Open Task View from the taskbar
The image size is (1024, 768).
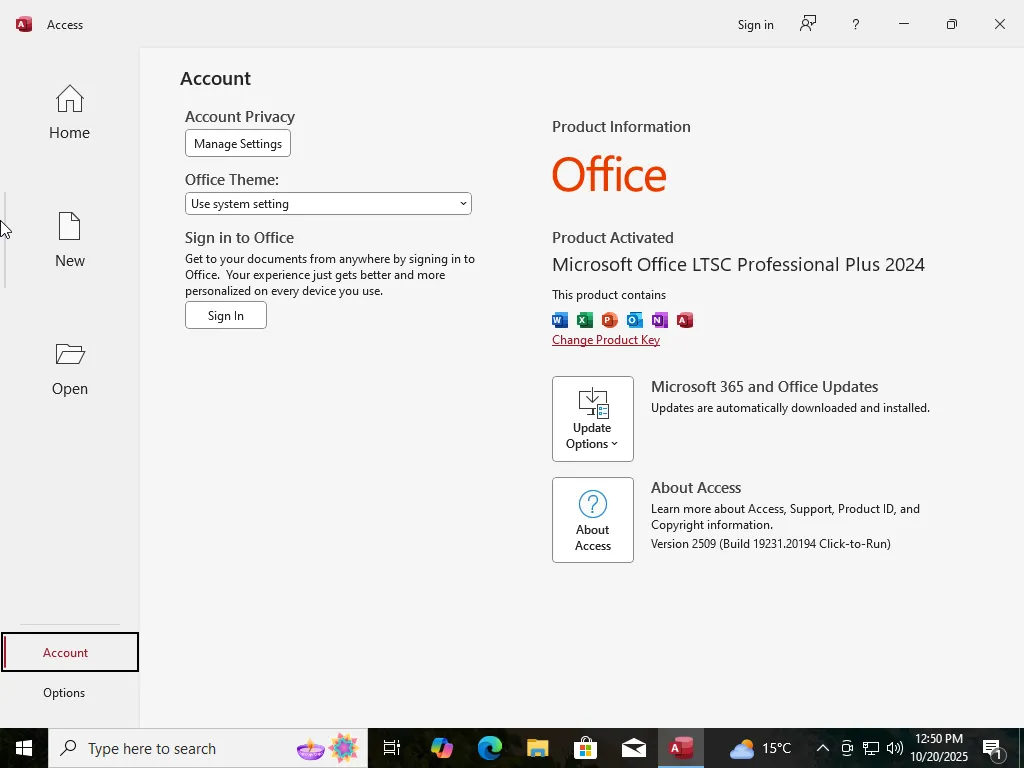point(392,748)
